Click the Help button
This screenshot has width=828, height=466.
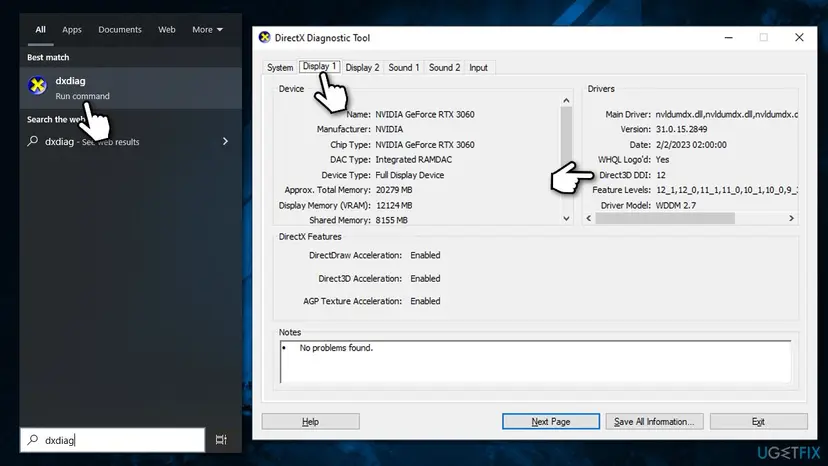(x=310, y=422)
